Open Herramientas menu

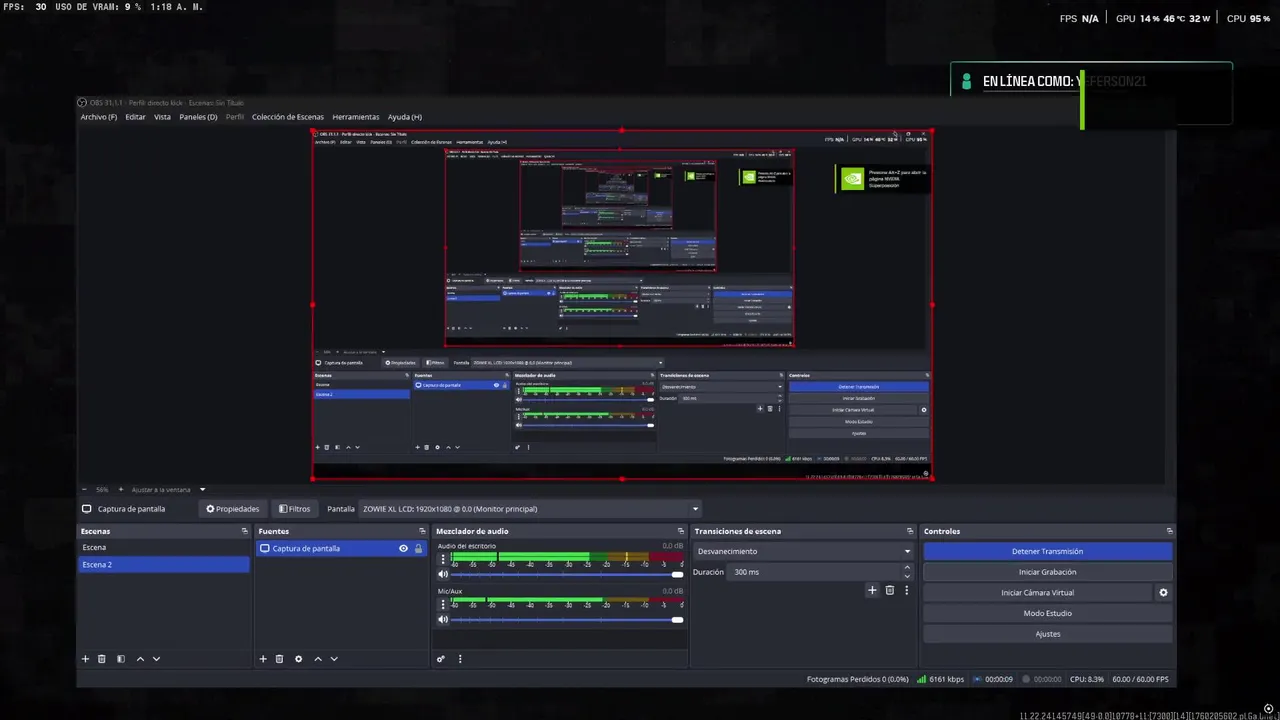(x=356, y=117)
